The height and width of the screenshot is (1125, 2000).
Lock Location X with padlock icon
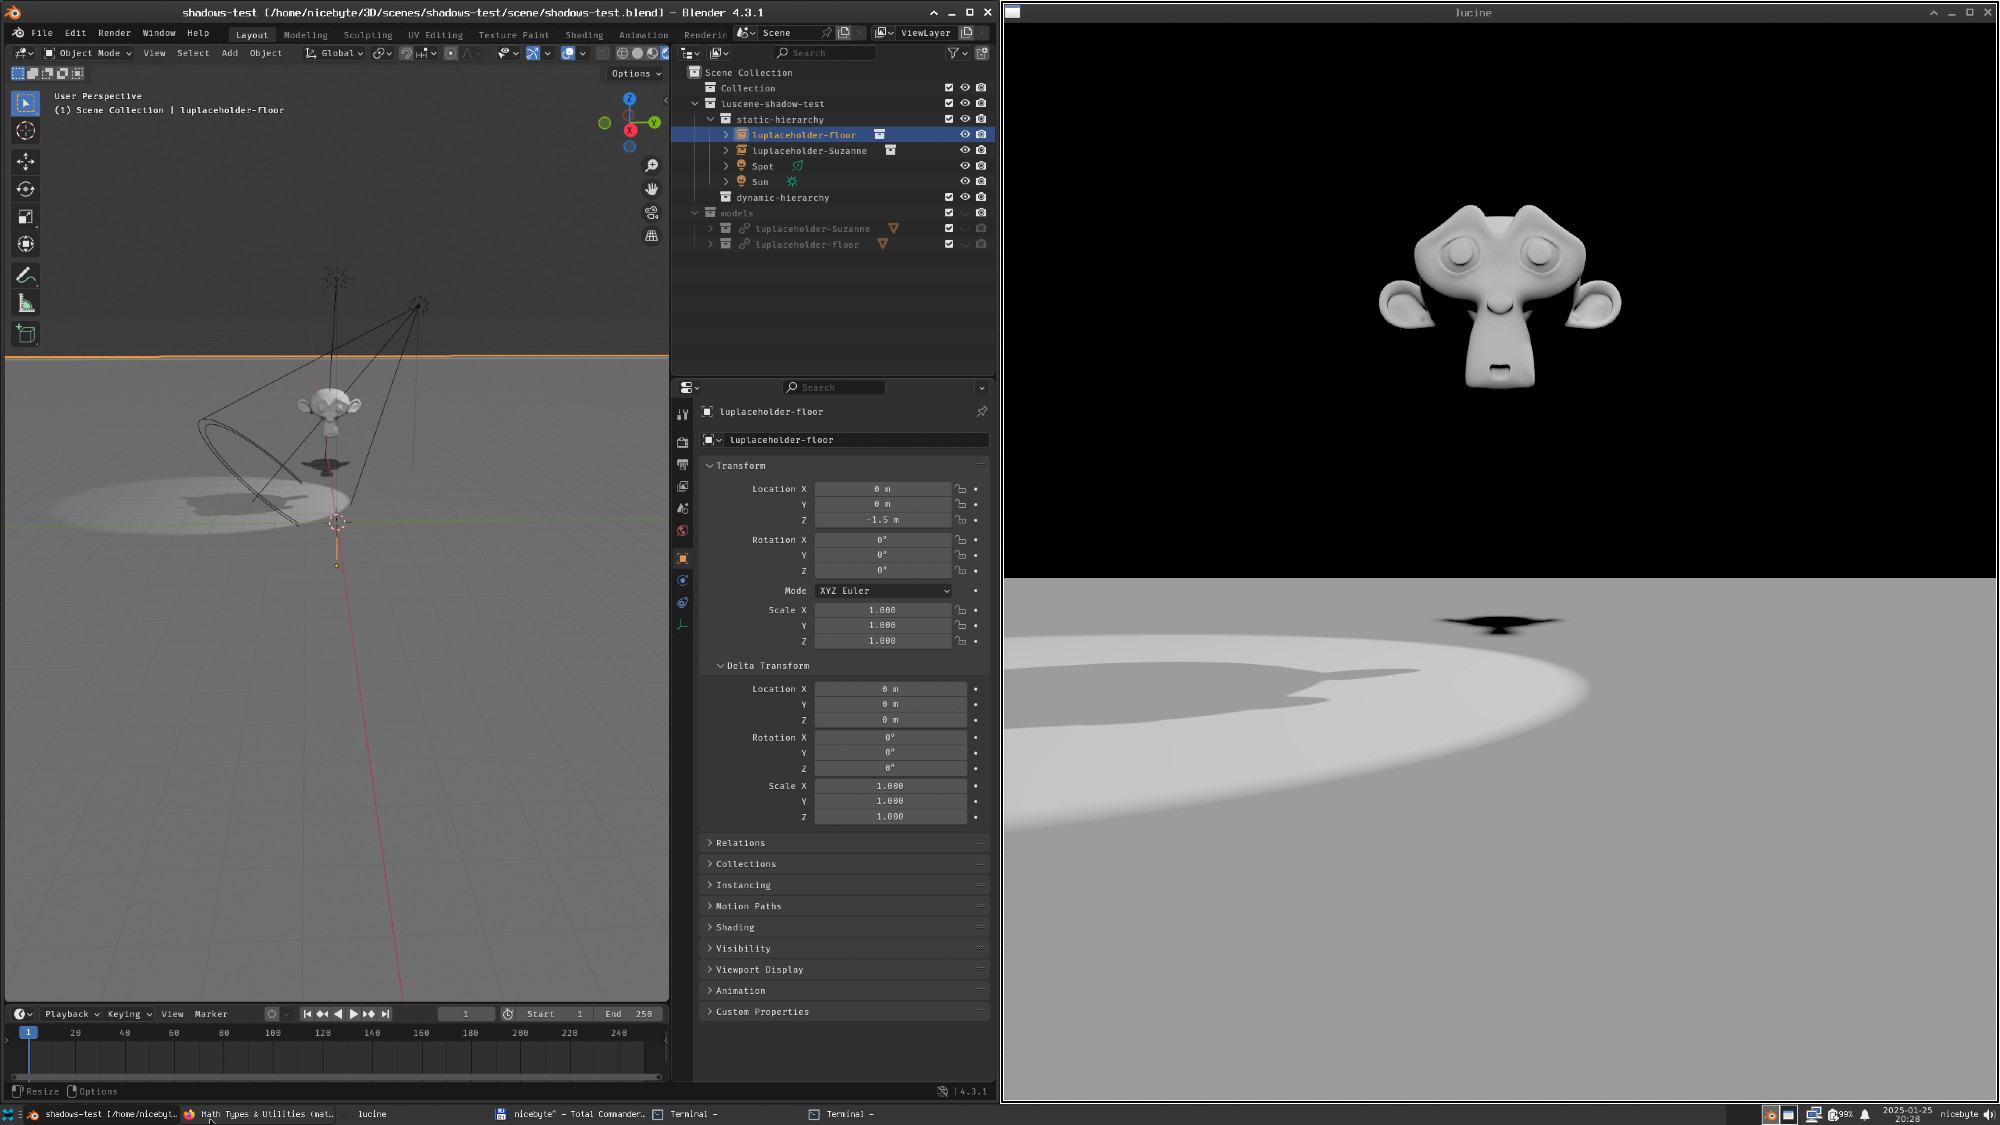[x=960, y=489]
